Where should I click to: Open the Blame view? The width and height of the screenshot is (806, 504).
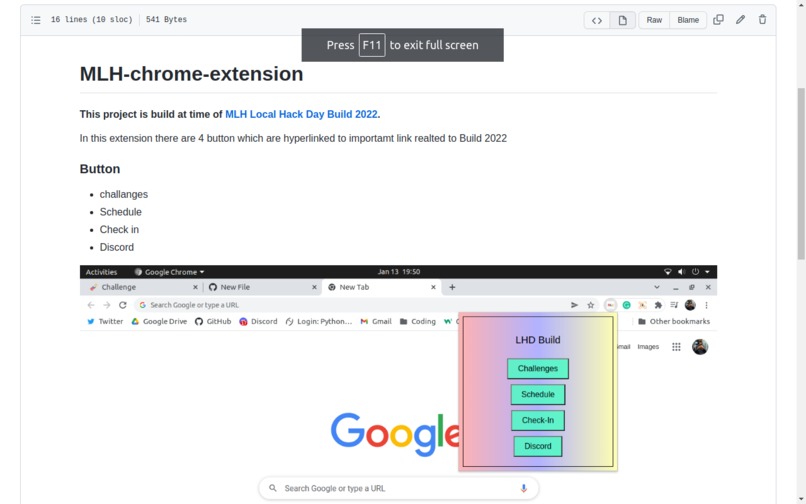coord(688,20)
